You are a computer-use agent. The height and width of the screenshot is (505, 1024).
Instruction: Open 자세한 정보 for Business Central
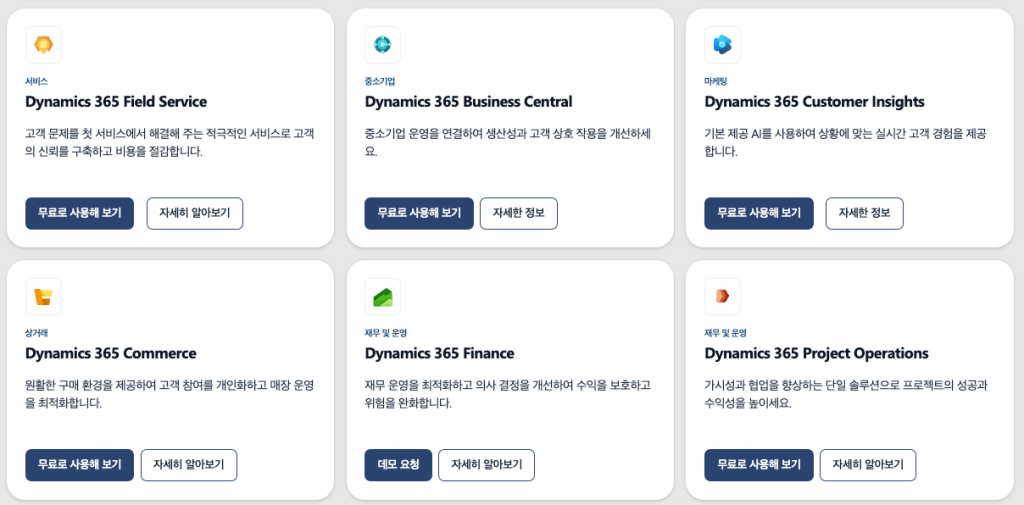(519, 214)
